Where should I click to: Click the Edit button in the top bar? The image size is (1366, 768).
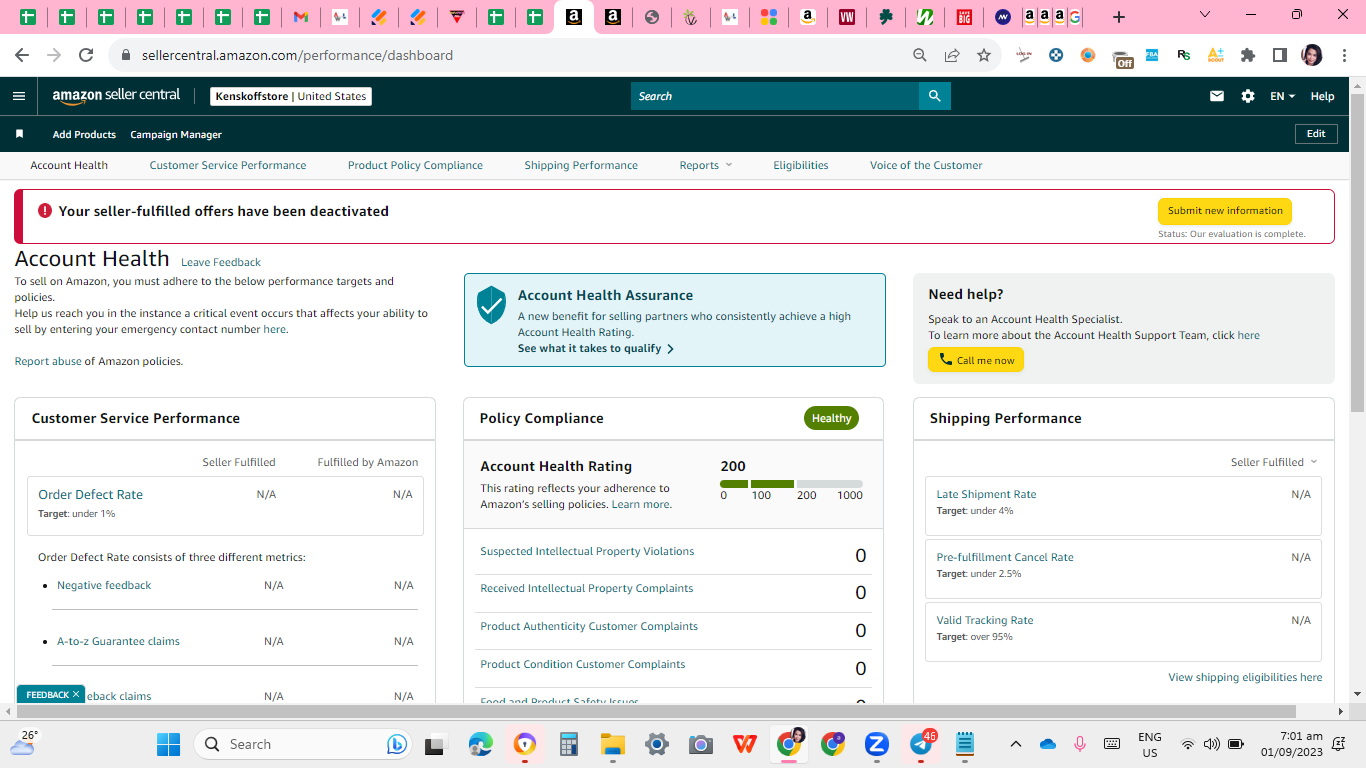click(x=1316, y=134)
